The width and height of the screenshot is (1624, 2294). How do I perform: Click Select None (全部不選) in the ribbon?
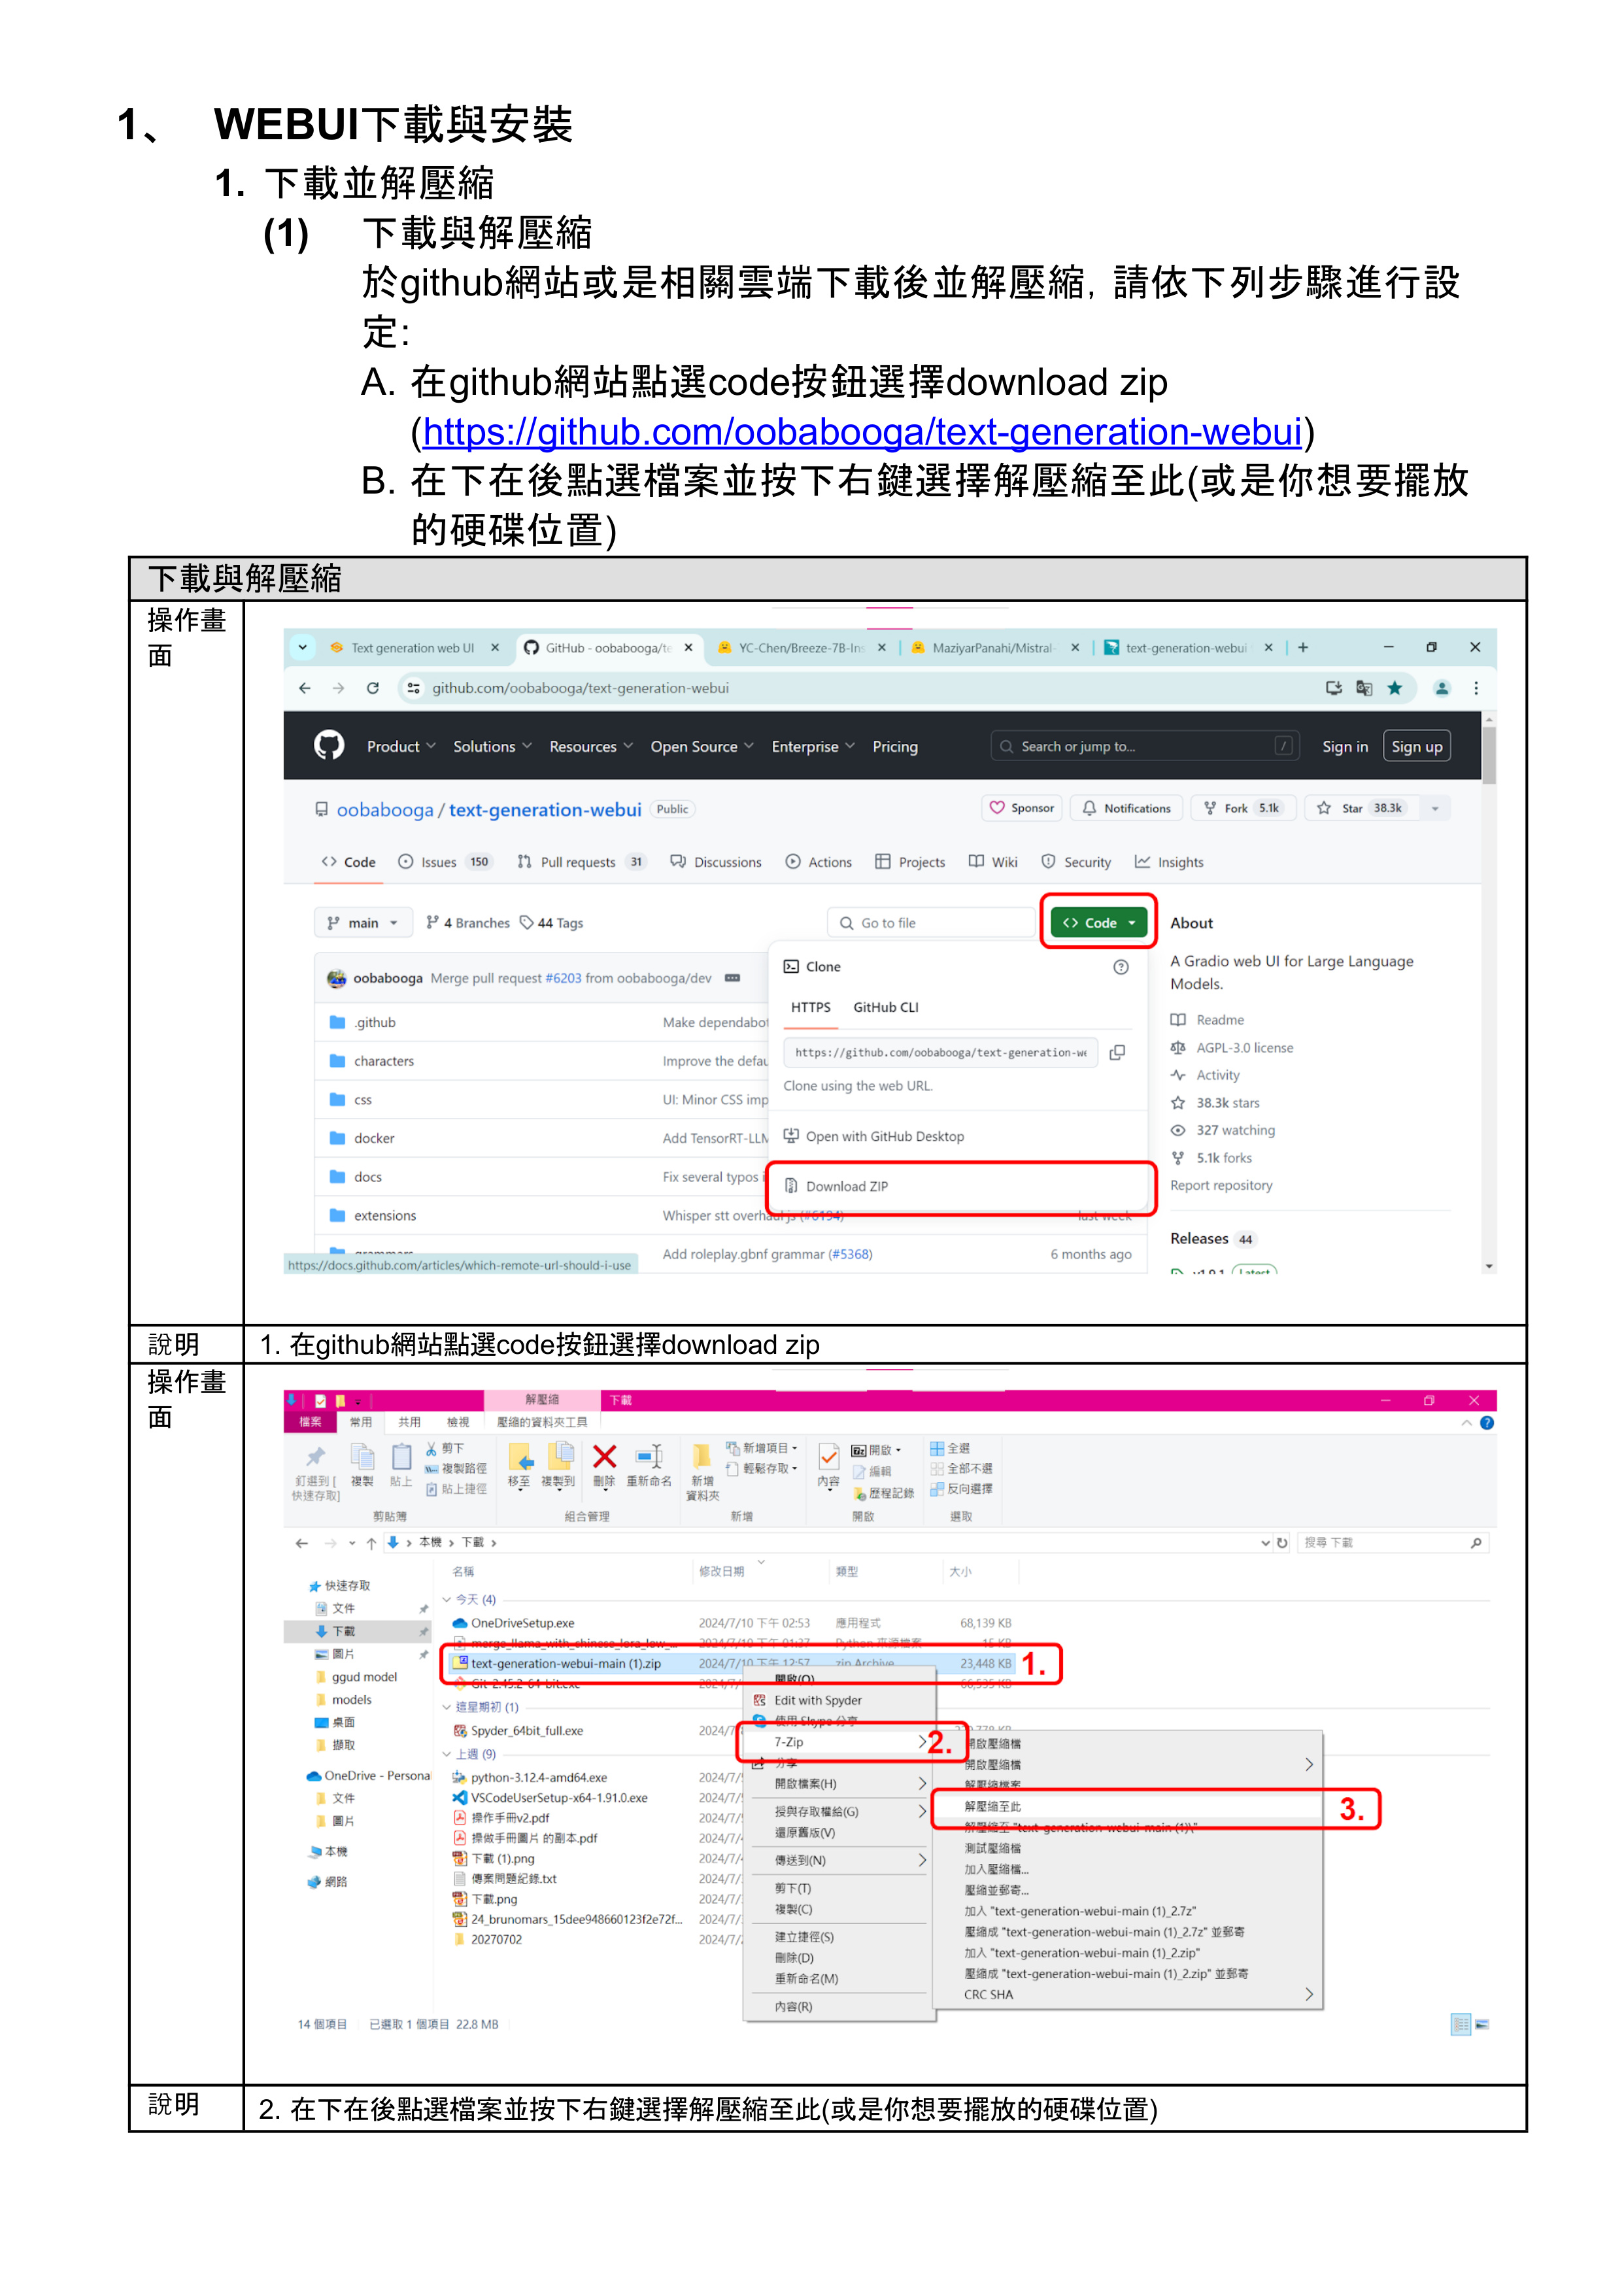tap(961, 1468)
